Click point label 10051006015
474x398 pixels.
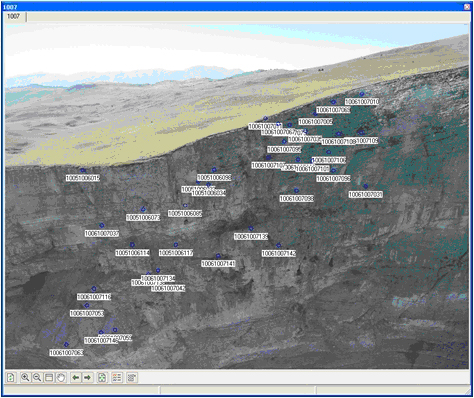pos(83,178)
